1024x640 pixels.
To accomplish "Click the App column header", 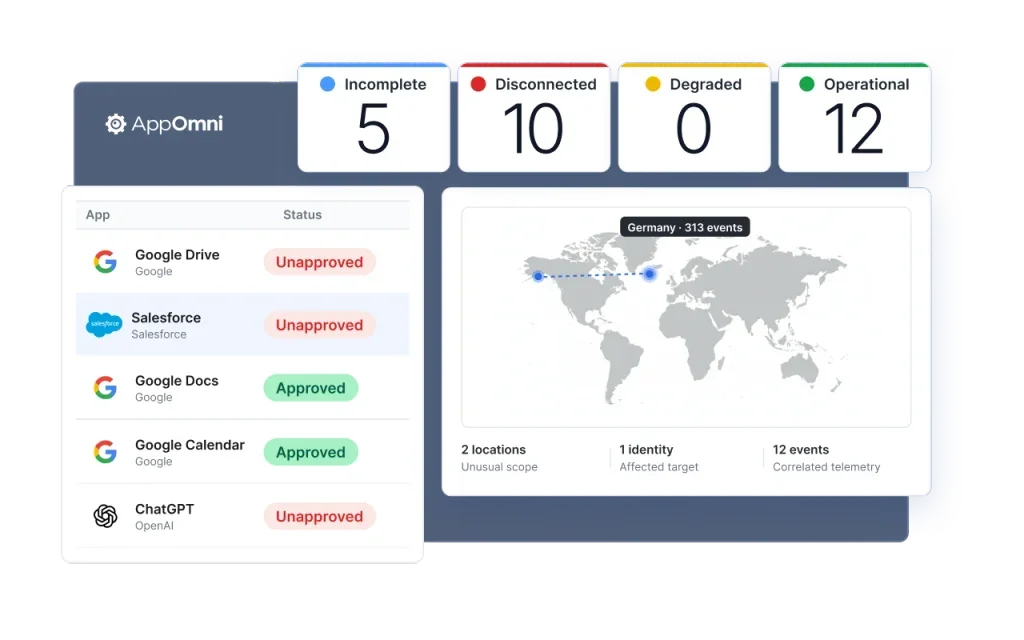I will click(x=98, y=215).
